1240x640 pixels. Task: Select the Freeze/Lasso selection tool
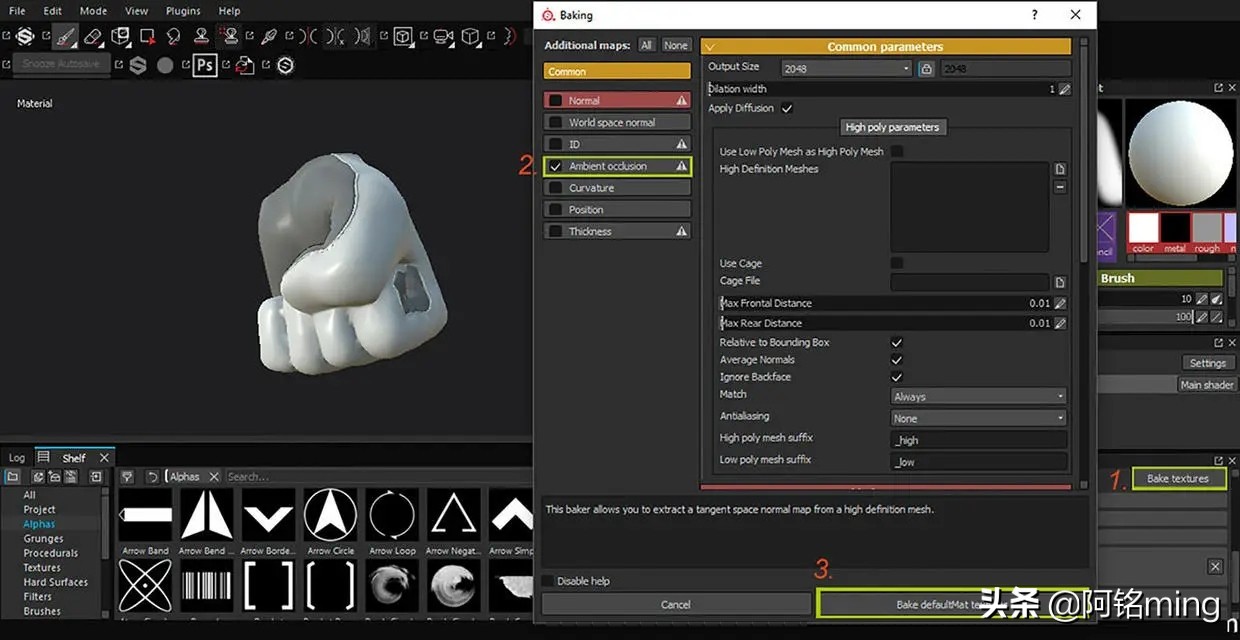[x=173, y=36]
